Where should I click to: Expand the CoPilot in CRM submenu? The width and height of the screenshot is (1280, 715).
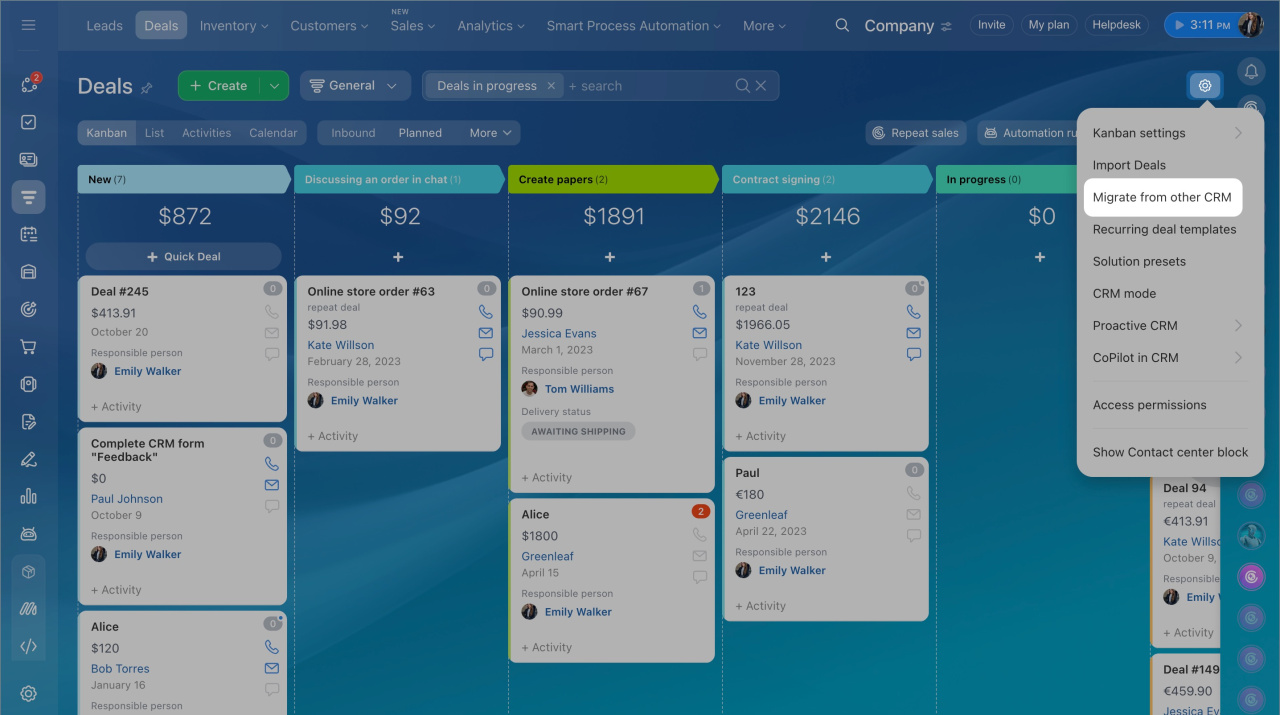[1237, 357]
